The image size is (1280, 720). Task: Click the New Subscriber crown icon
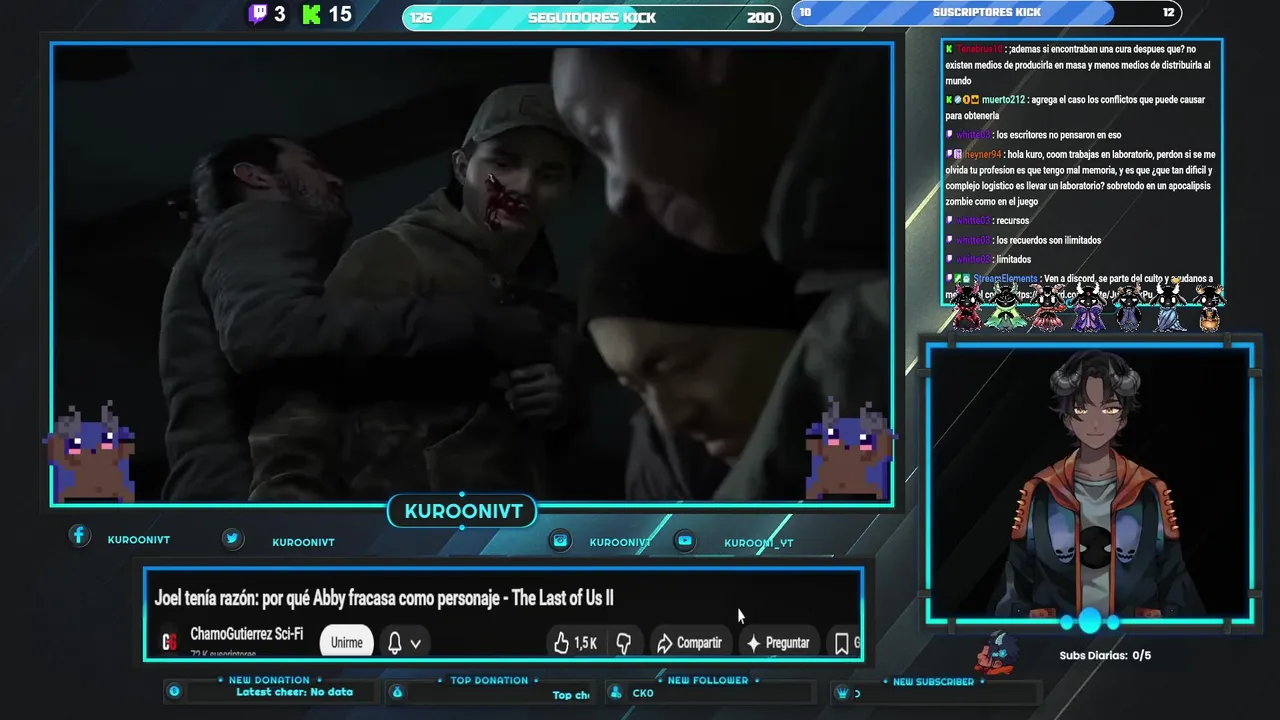click(842, 692)
